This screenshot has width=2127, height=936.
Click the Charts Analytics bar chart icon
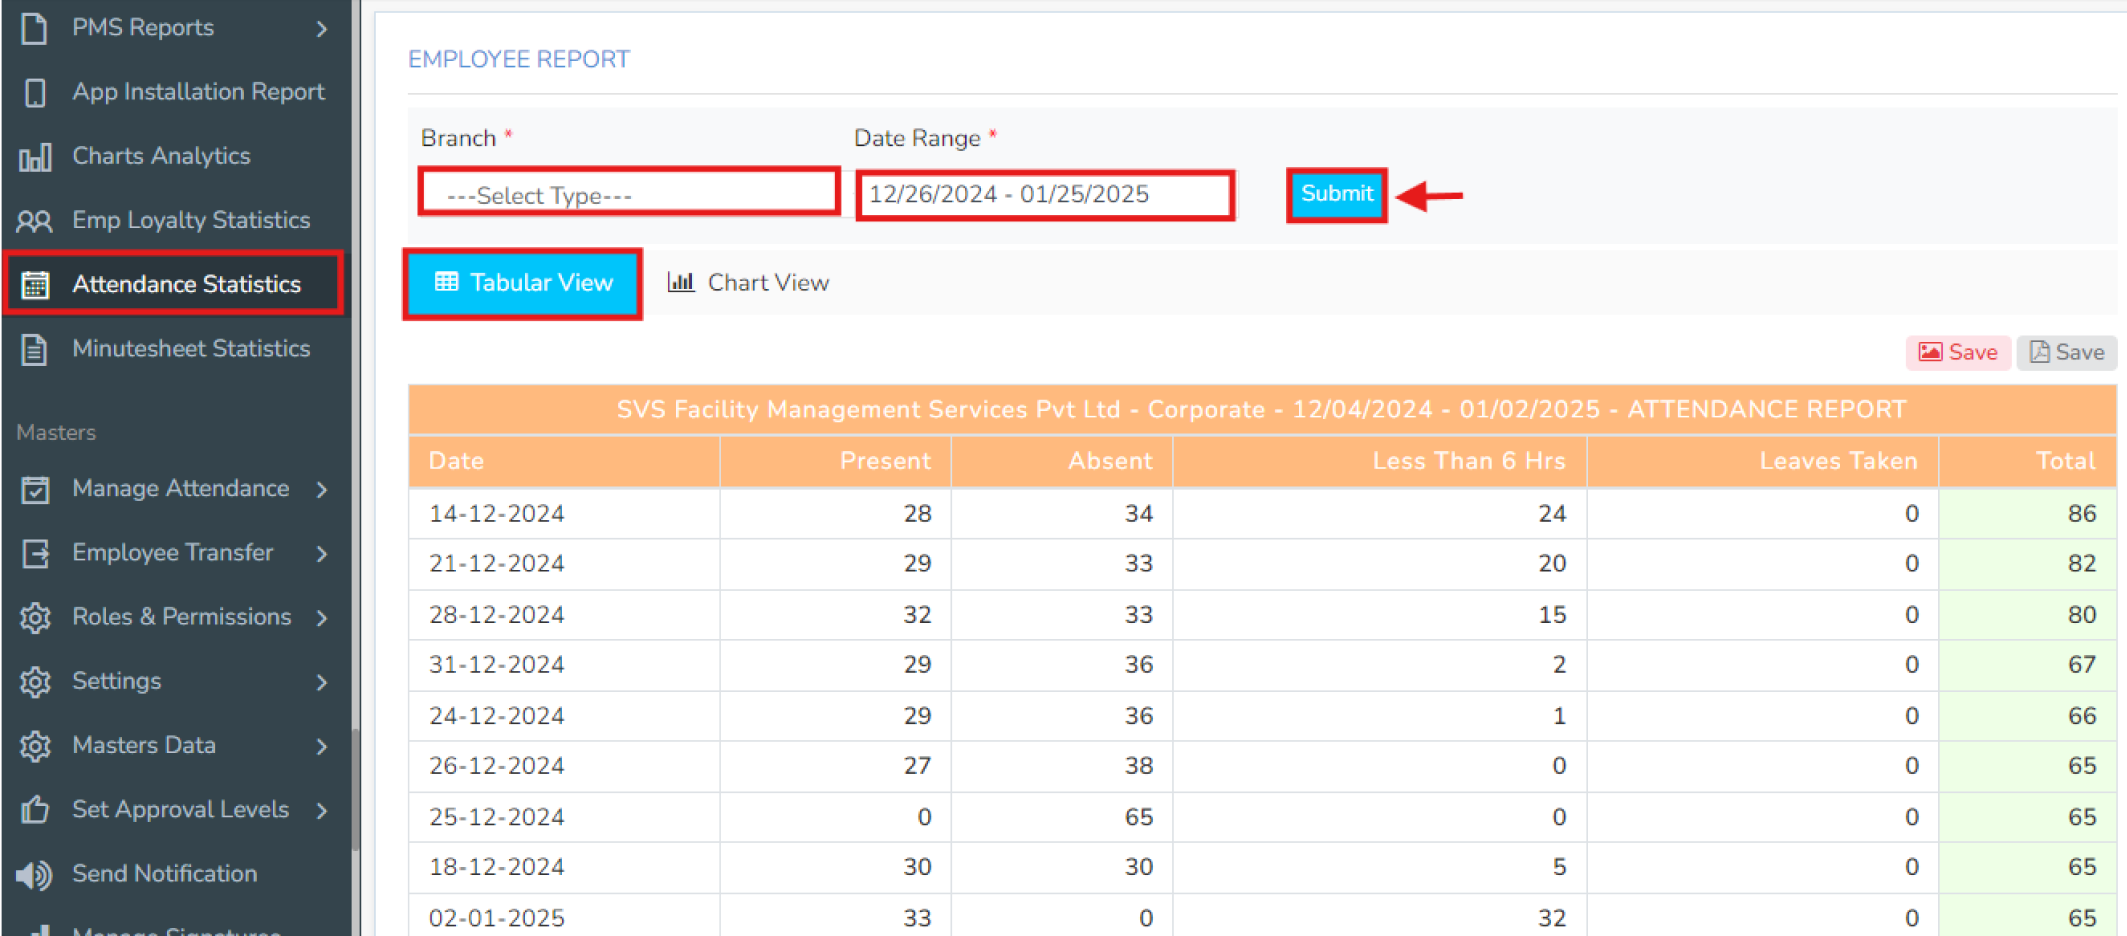click(35, 157)
